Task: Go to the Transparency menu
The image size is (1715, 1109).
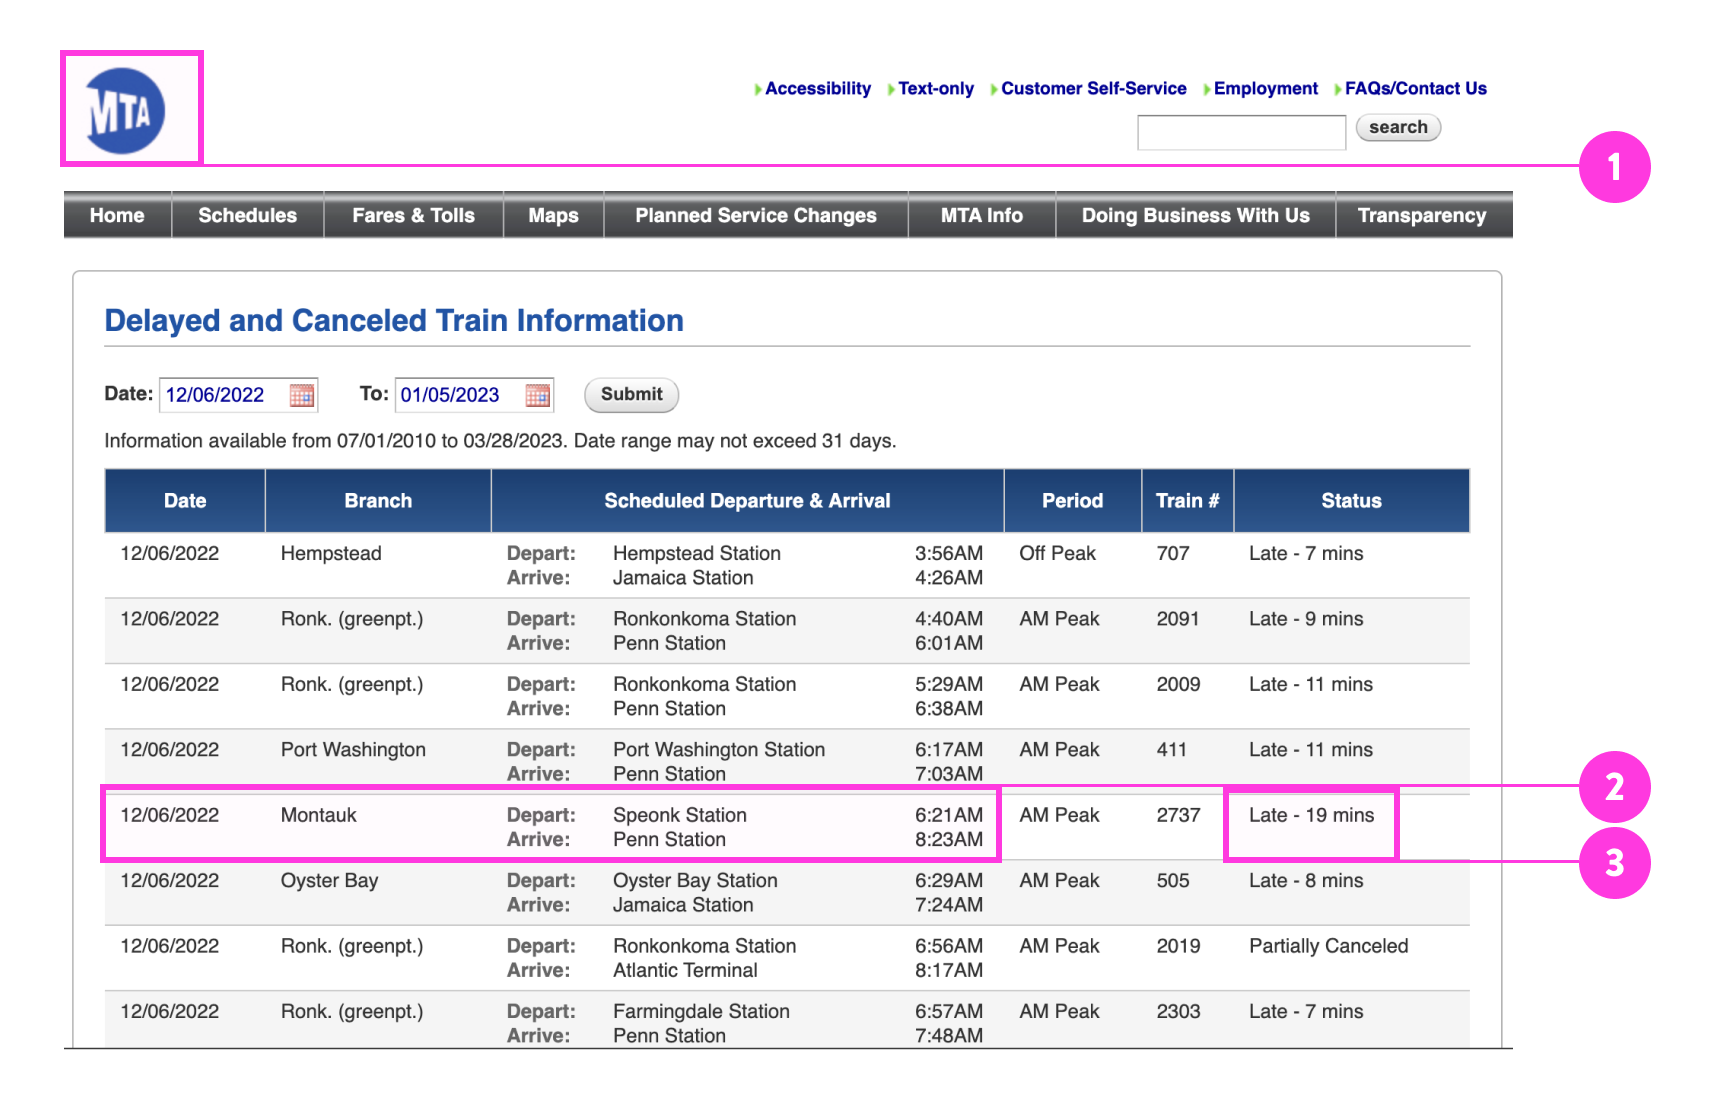Action: tap(1421, 216)
